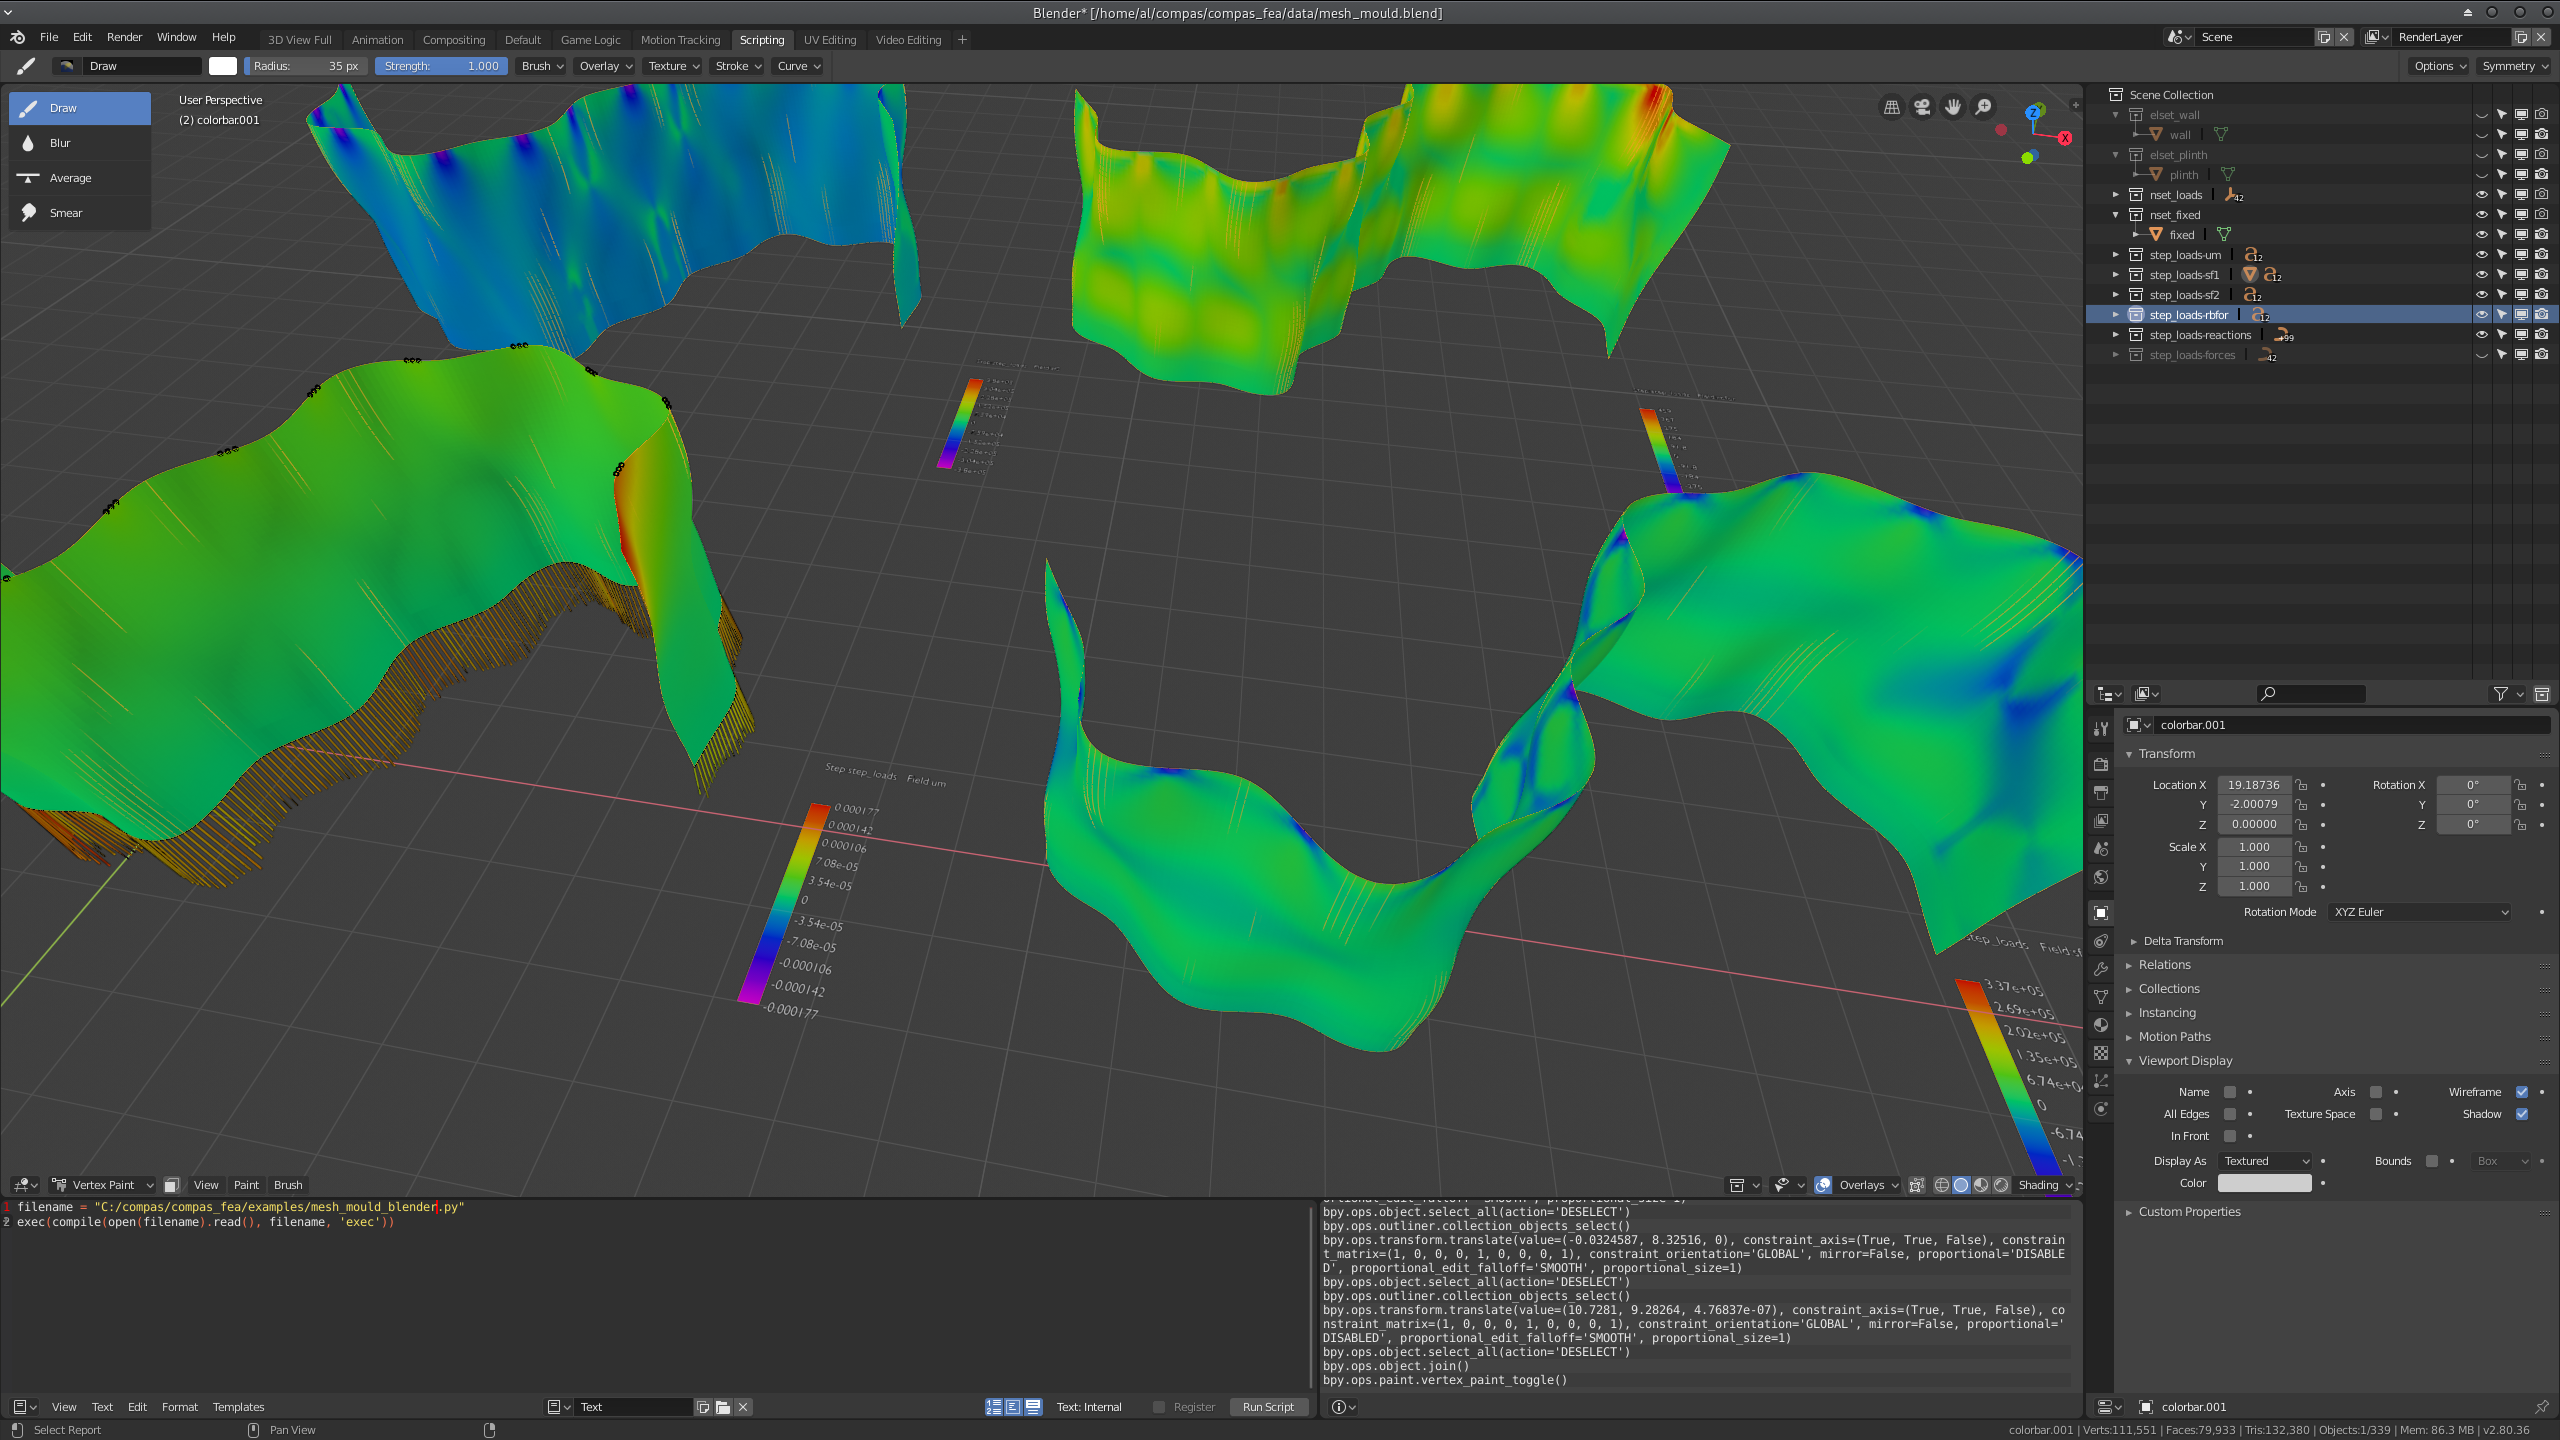Click the Blender logo menu icon

click(16, 37)
